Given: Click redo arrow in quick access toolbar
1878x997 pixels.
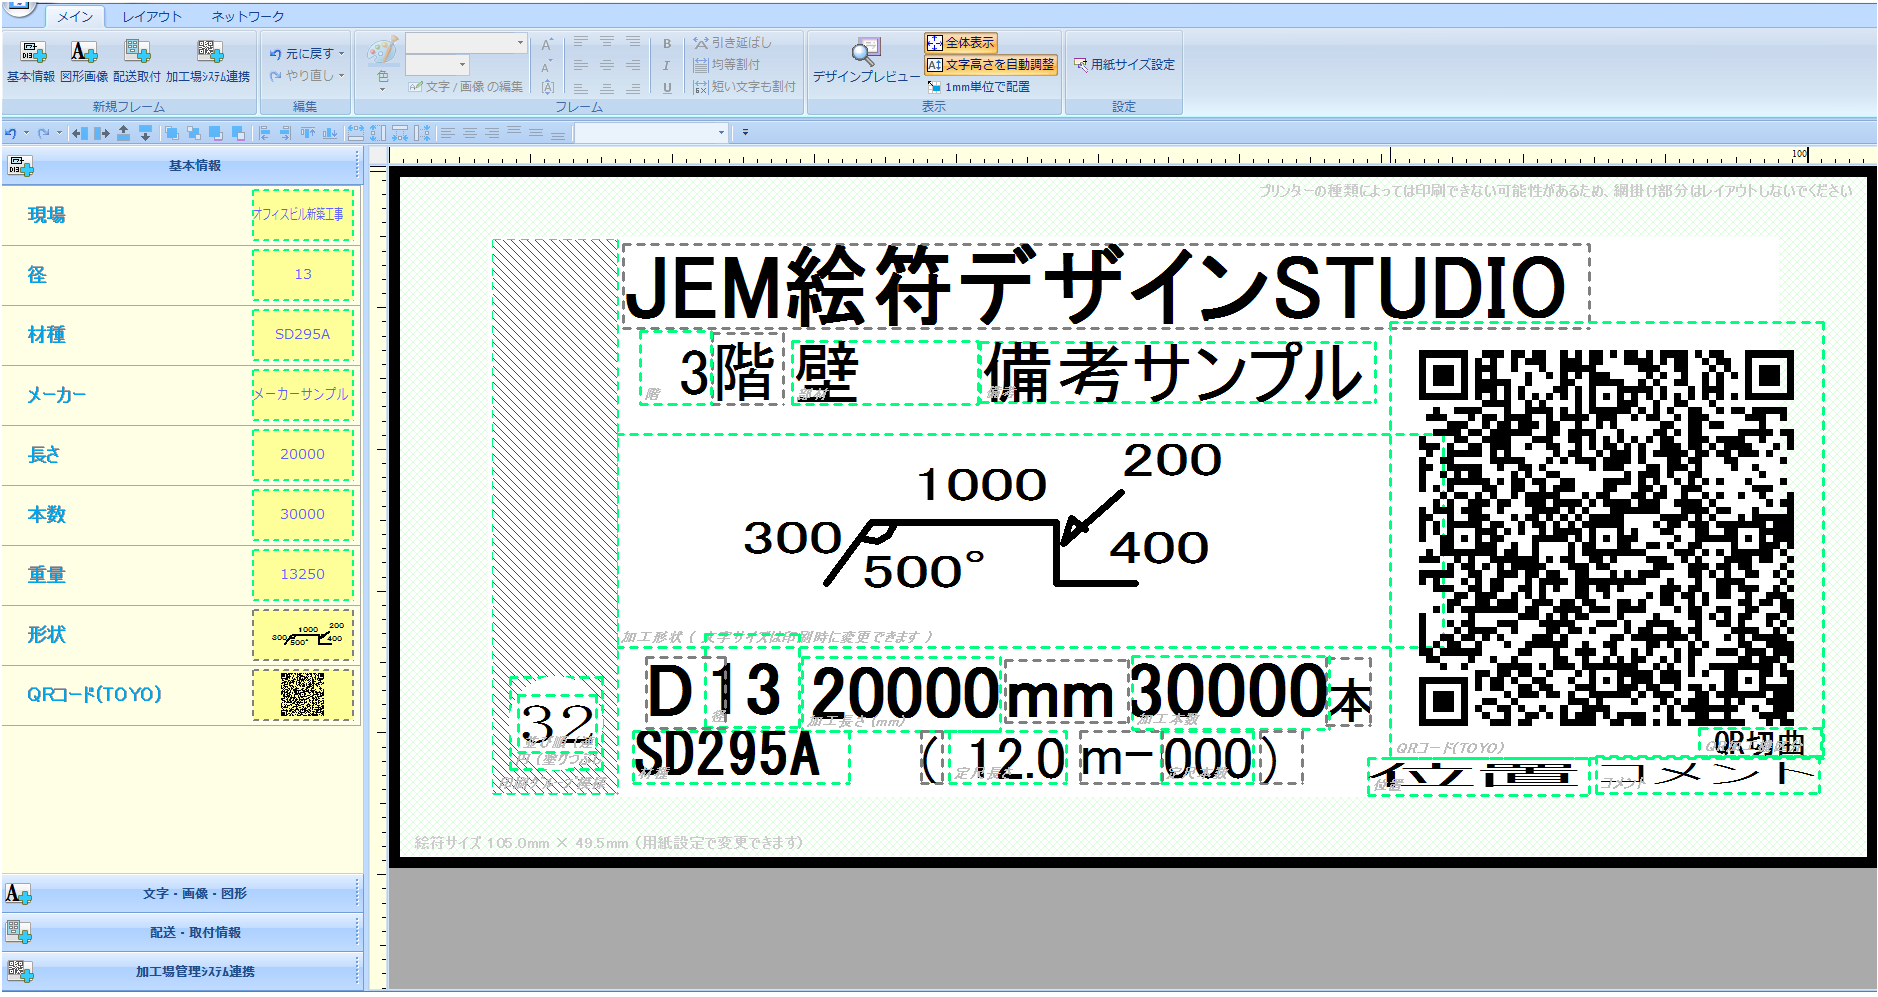Looking at the screenshot, I should tap(43, 132).
